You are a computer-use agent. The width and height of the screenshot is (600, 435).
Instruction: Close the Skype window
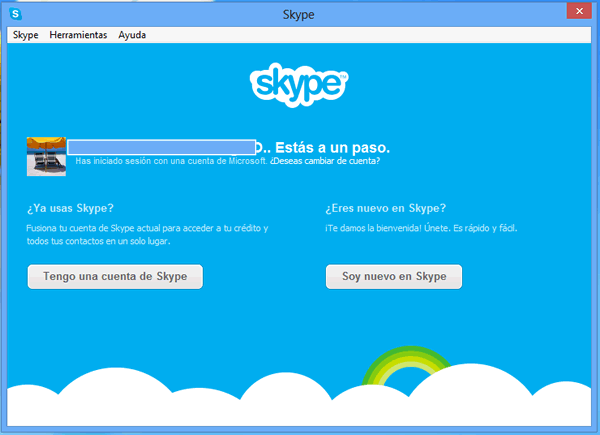tap(579, 11)
